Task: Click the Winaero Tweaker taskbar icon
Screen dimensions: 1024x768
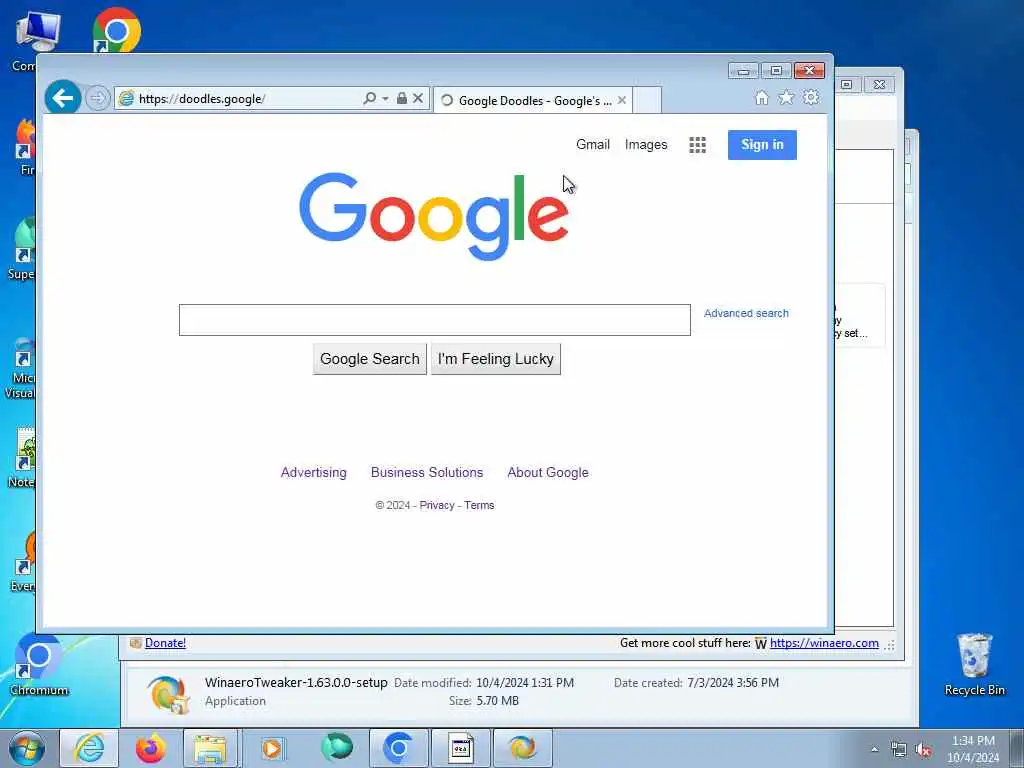Action: coord(522,748)
